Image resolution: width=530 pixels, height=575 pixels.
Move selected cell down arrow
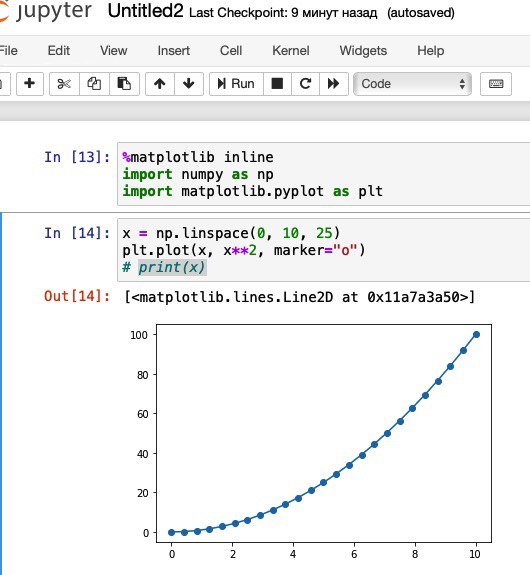pyautogui.click(x=189, y=84)
